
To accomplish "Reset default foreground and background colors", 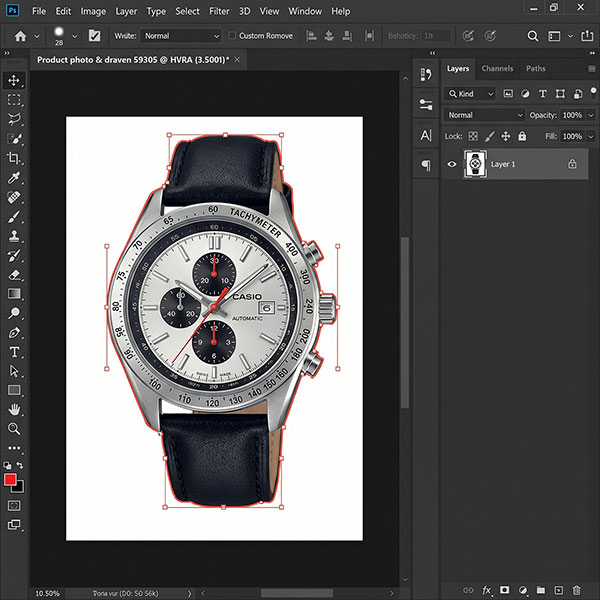I will click(x=7, y=465).
